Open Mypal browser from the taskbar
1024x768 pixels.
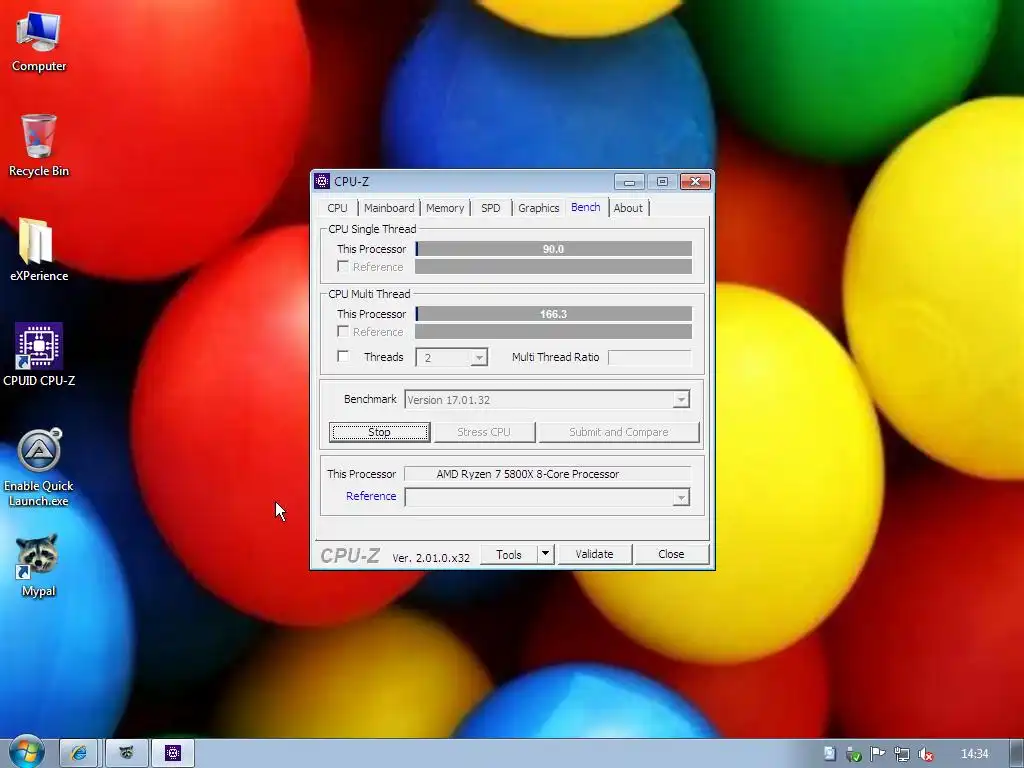(126, 754)
